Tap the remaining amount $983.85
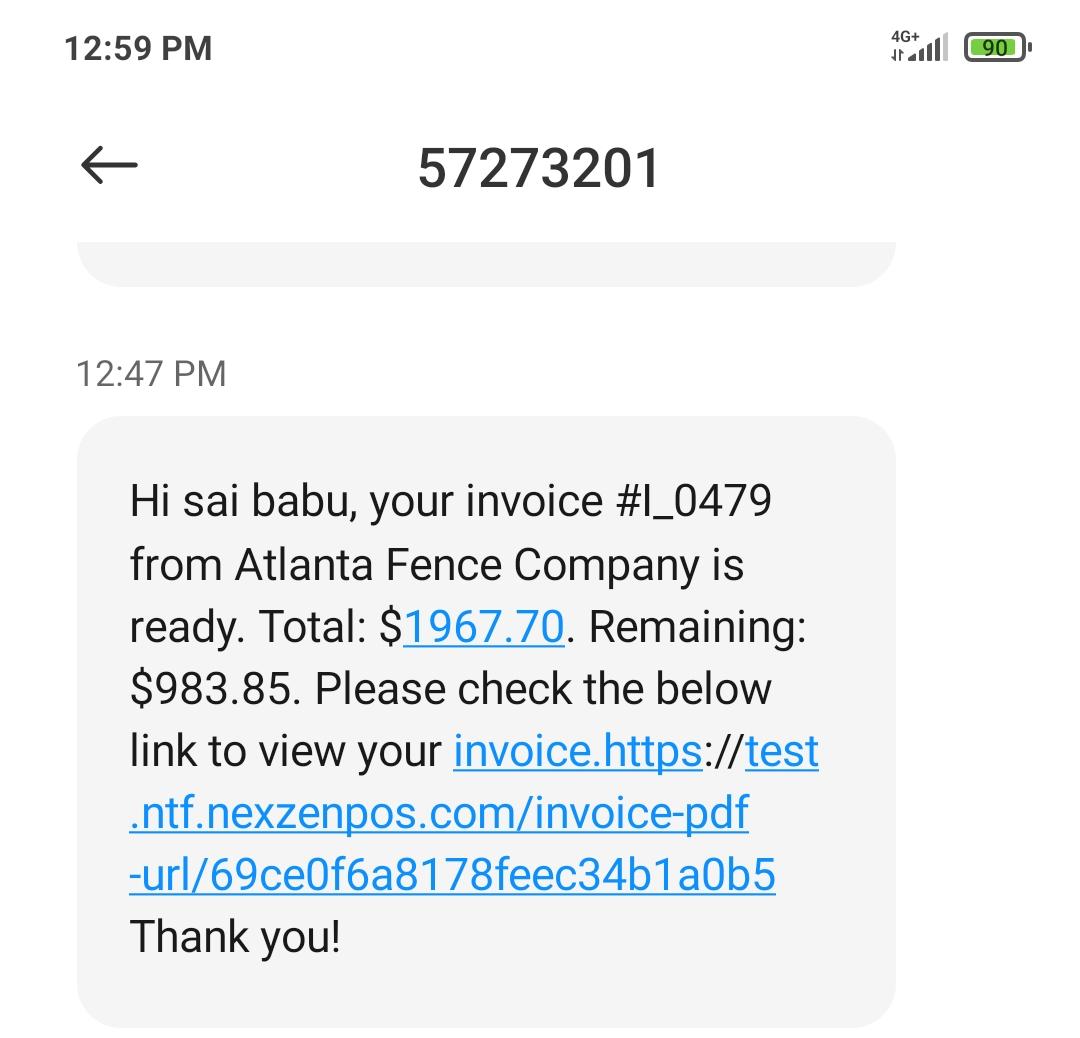The image size is (1080, 1038). pos(214,689)
